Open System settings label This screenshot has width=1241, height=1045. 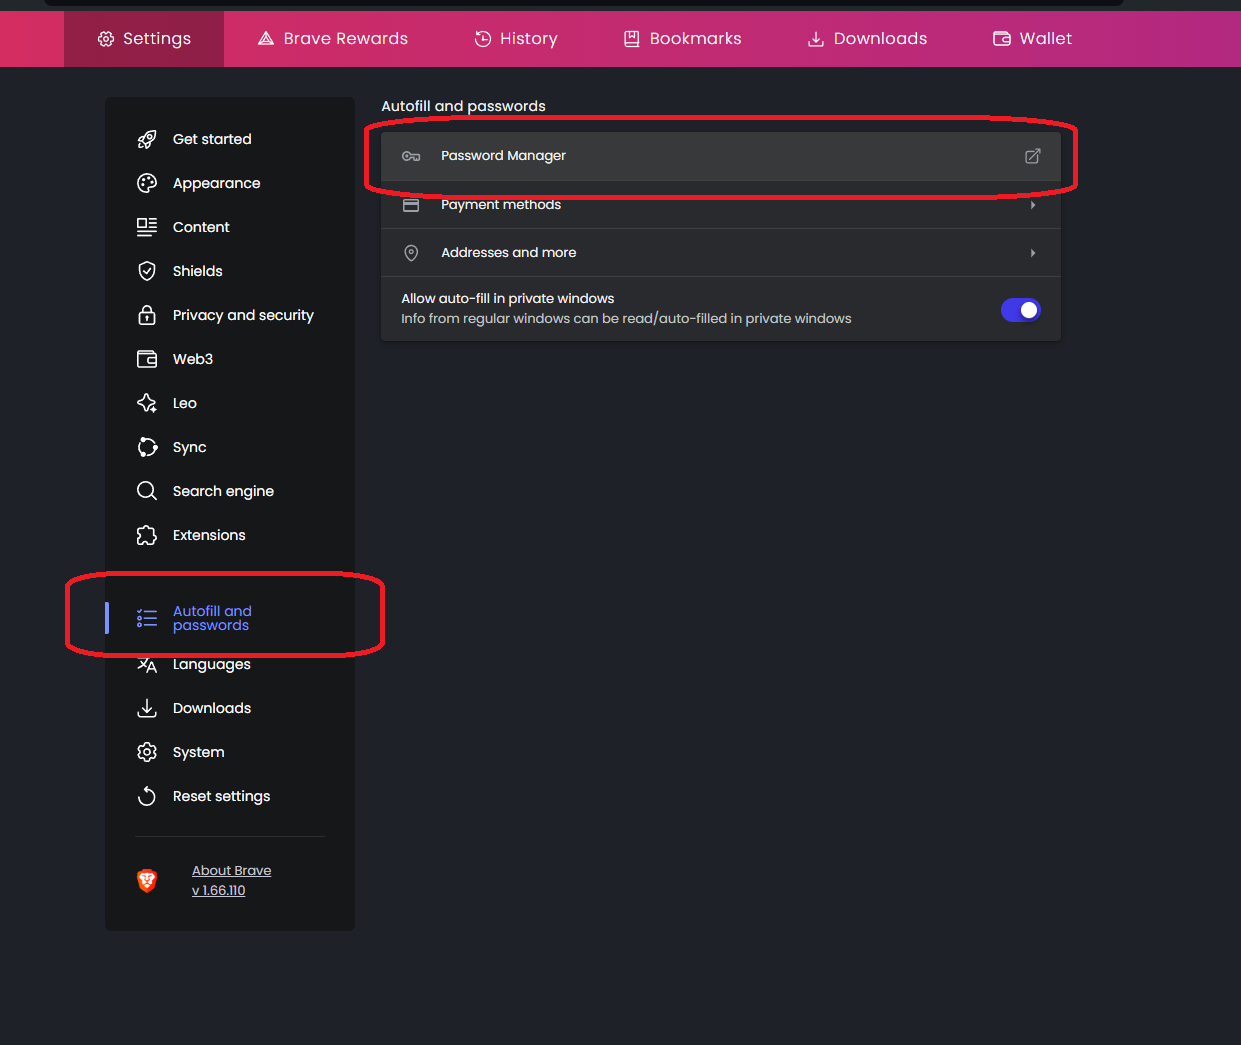pos(198,752)
